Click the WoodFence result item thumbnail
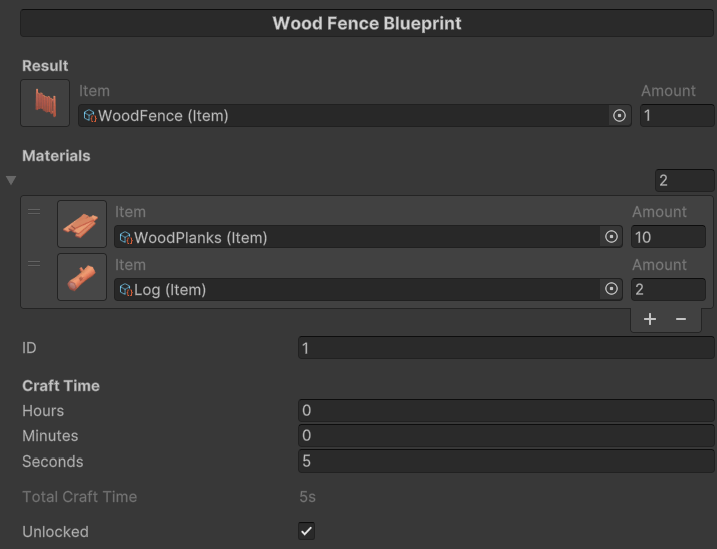The image size is (717, 549). [x=45, y=104]
